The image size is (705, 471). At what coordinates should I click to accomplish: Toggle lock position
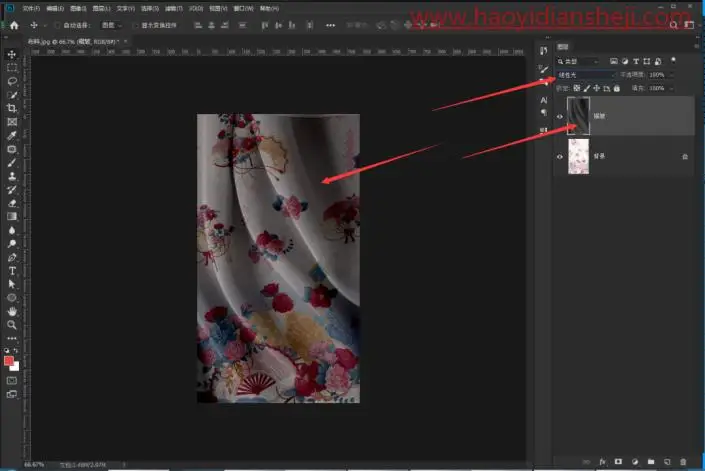click(597, 88)
